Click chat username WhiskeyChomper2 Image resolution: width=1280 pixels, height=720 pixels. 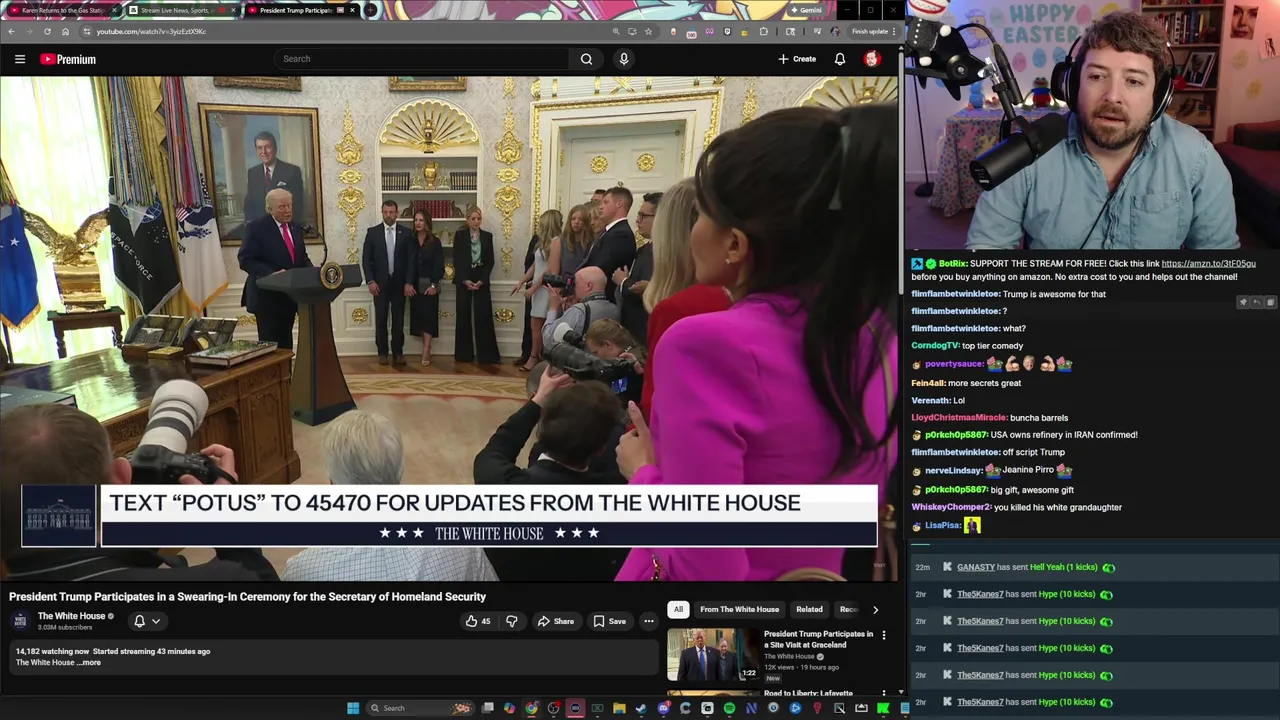pyautogui.click(x=950, y=507)
